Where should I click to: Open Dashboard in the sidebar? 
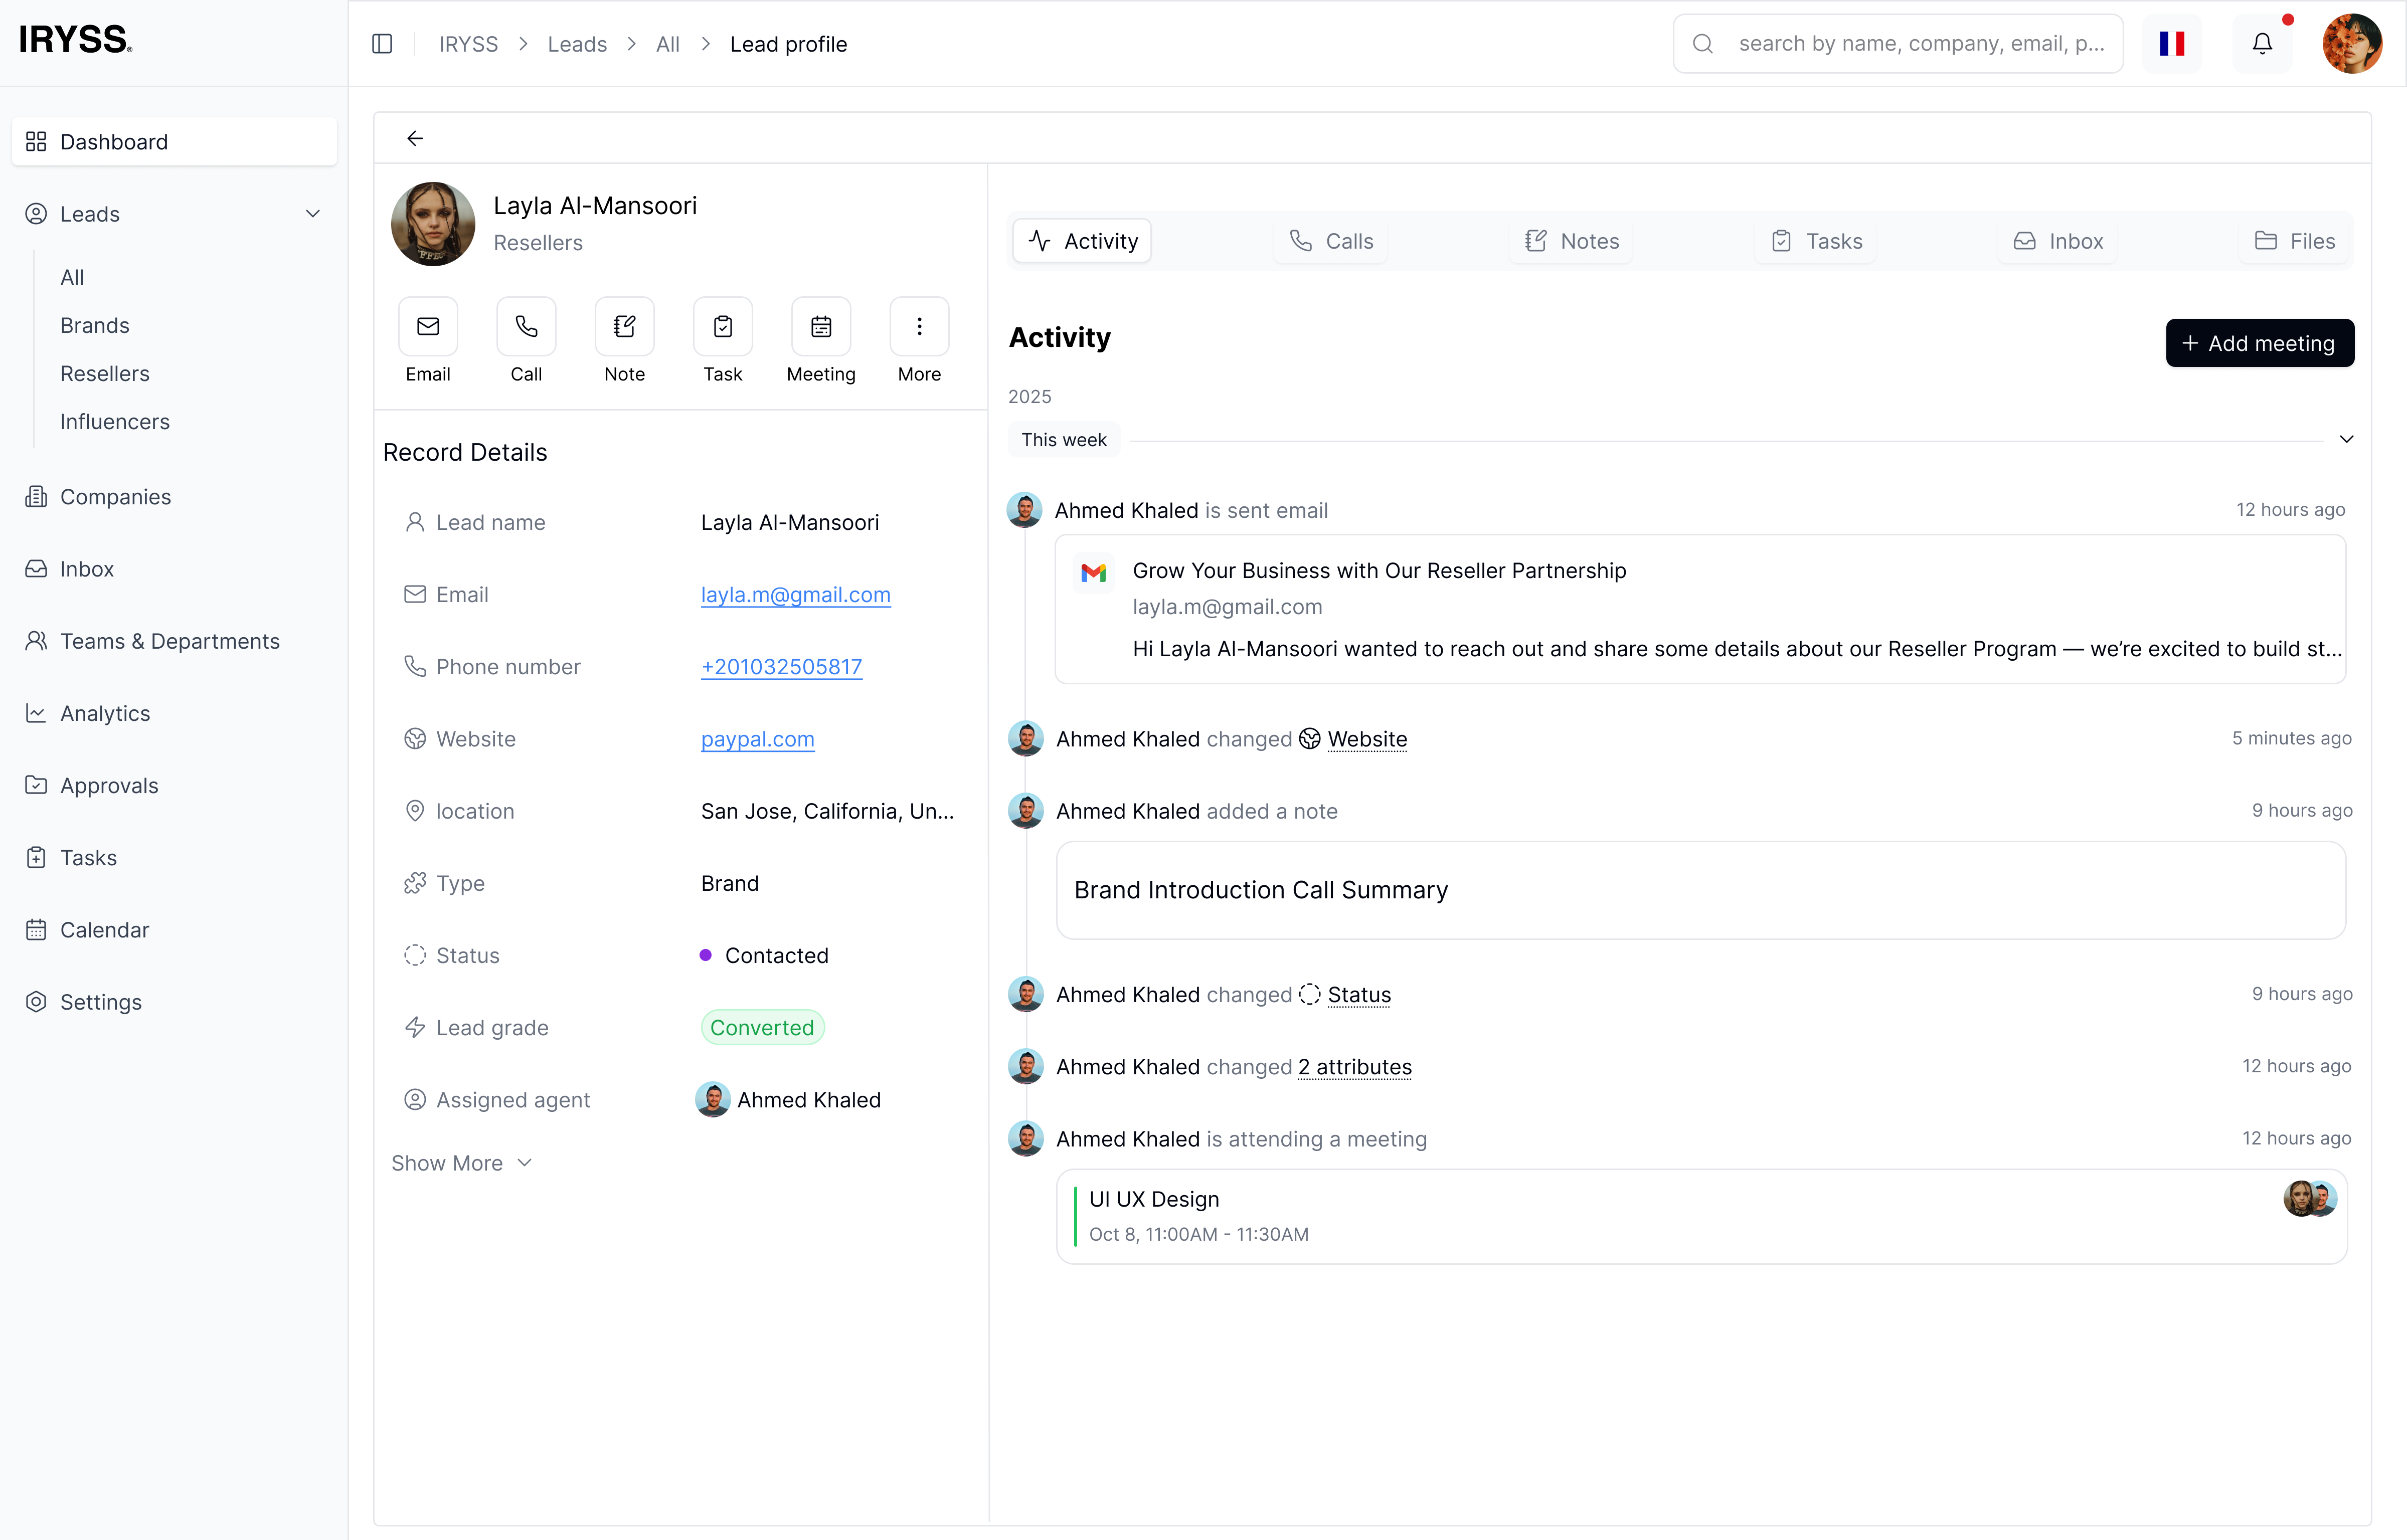point(174,142)
